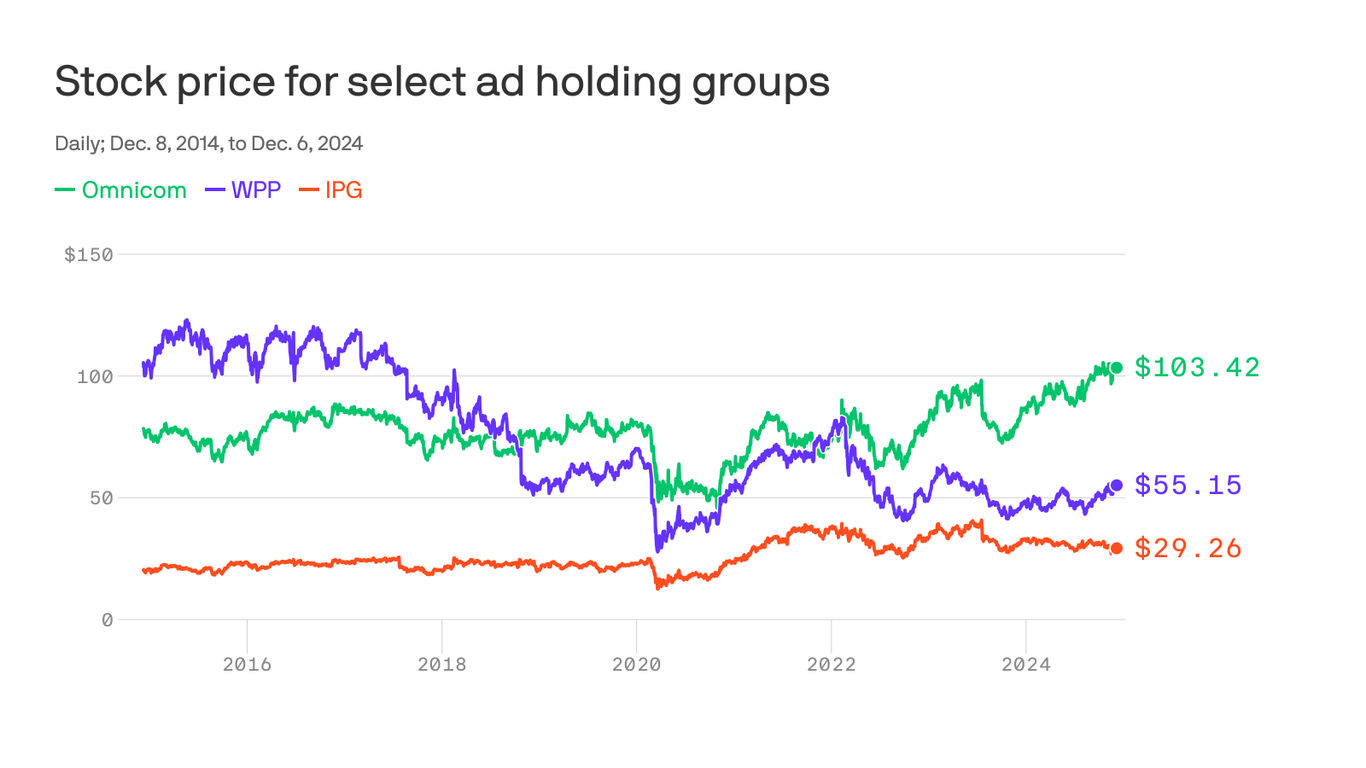
Task: Click the $150 y-axis label
Action: (x=89, y=255)
